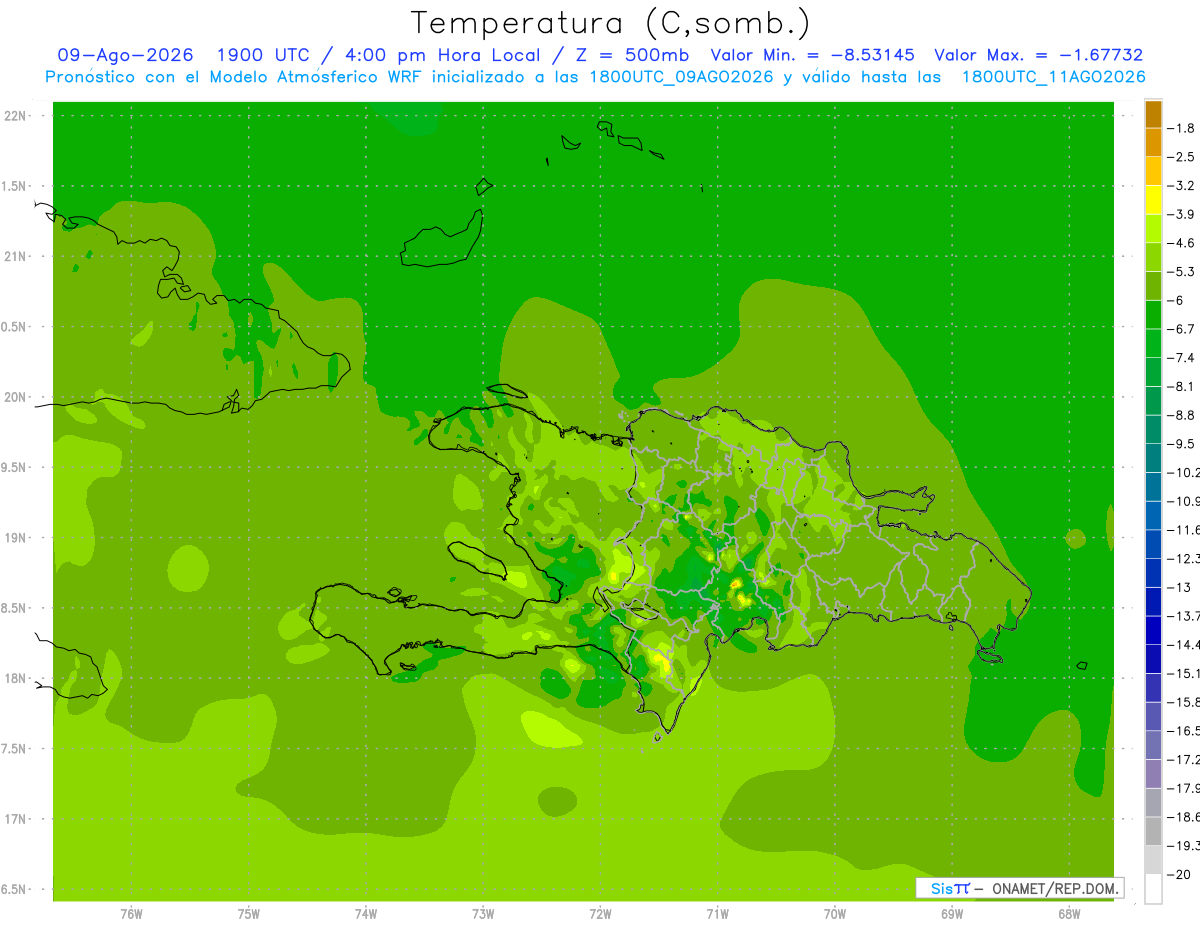The height and width of the screenshot is (927, 1200).
Task: Click the '-16.5' legend value
Action: pos(1183,731)
